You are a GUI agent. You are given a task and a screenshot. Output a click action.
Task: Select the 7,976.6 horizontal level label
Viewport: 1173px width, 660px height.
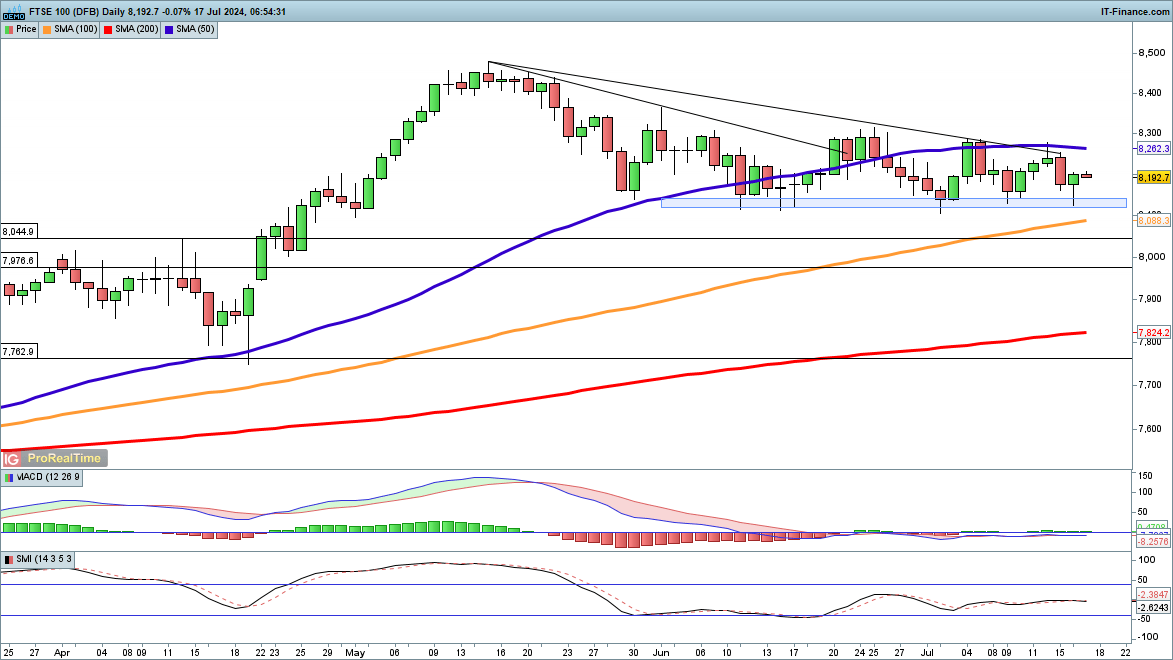(19, 260)
